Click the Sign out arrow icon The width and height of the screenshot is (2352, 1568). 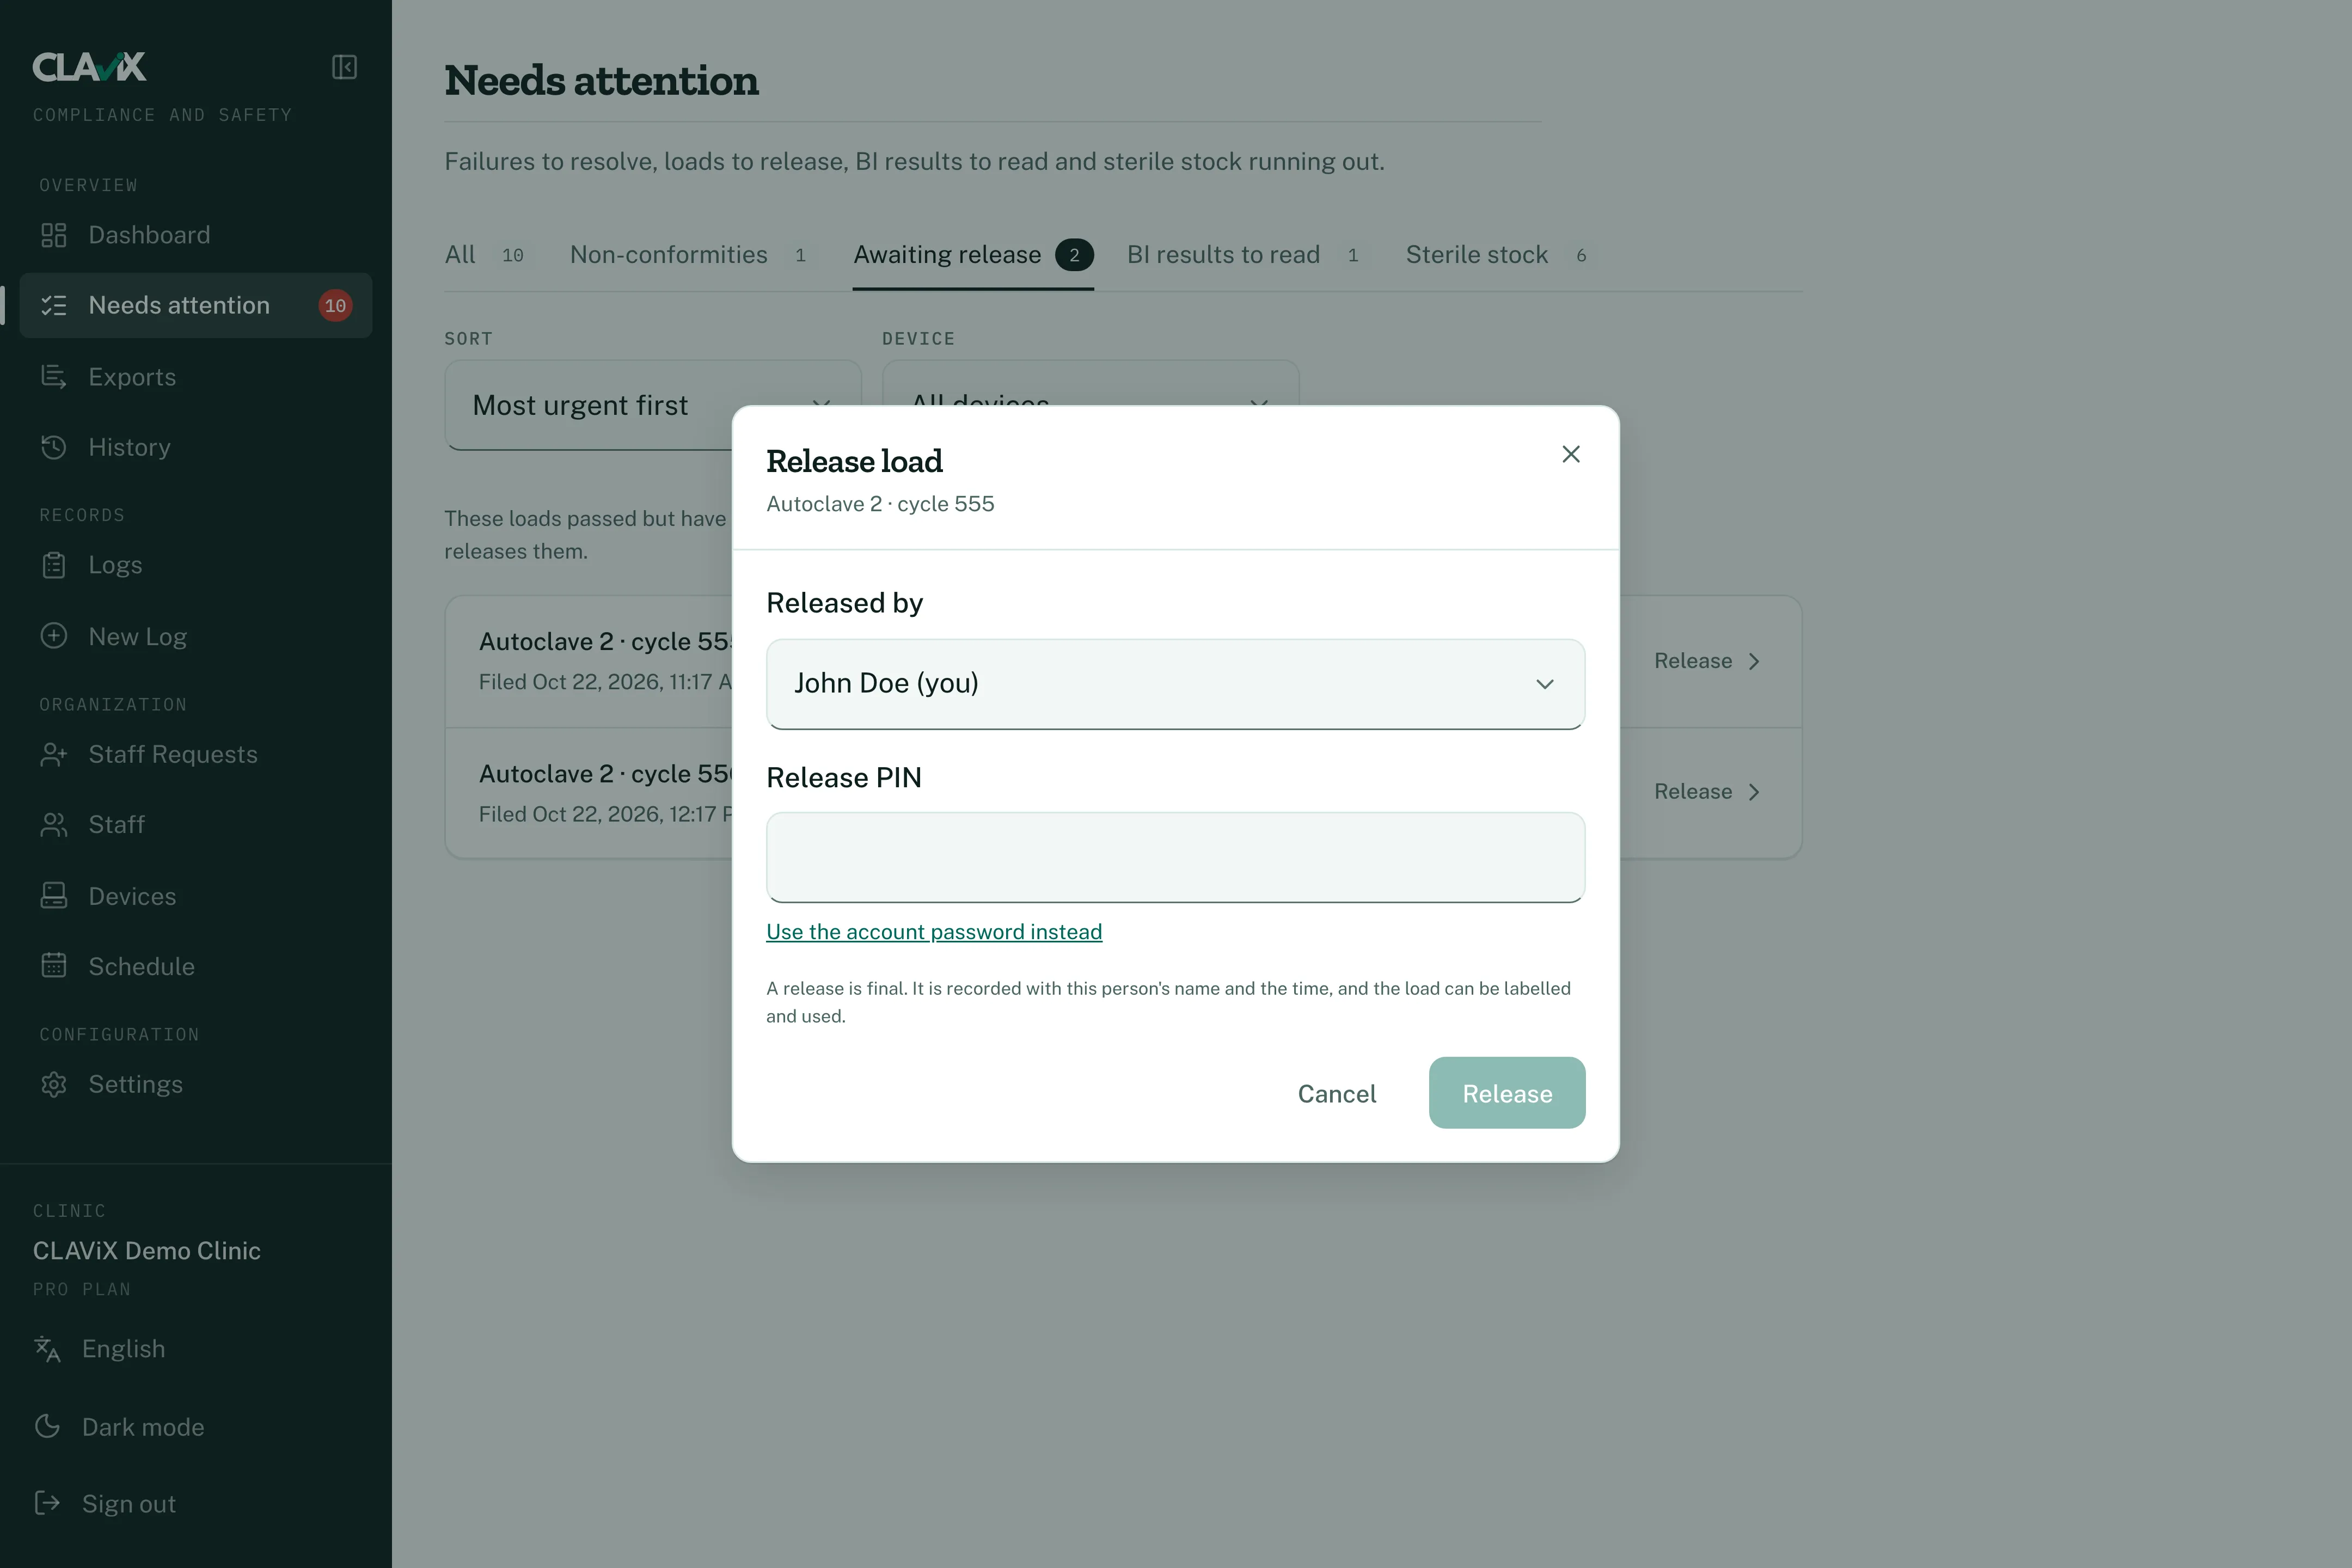pos(47,1503)
